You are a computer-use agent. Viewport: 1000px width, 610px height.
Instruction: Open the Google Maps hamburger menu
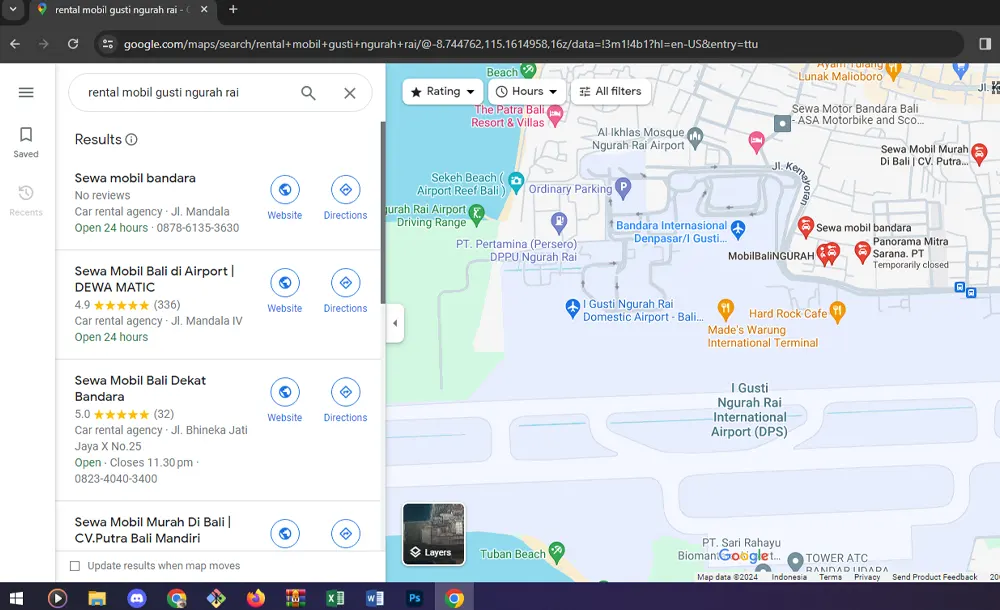pyautogui.click(x=26, y=93)
